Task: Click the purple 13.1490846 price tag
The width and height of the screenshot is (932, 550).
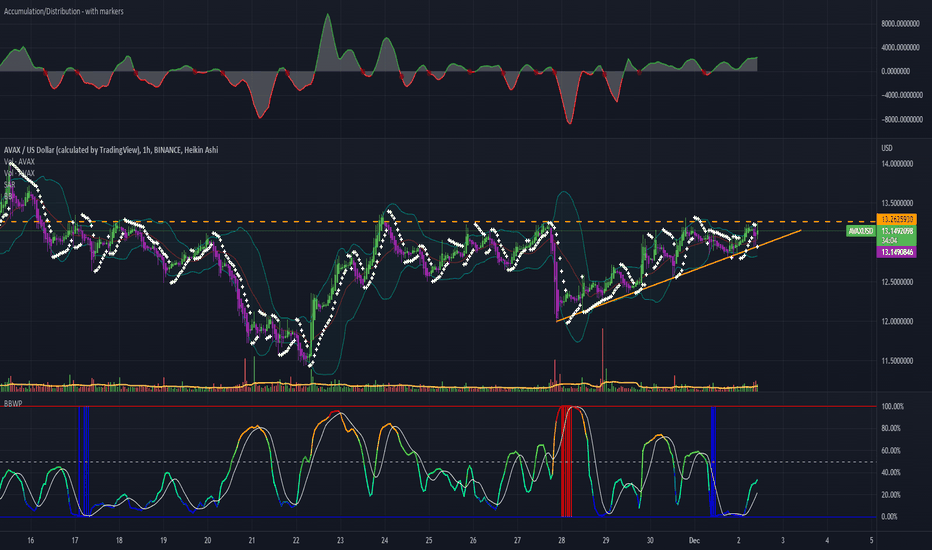Action: click(896, 252)
